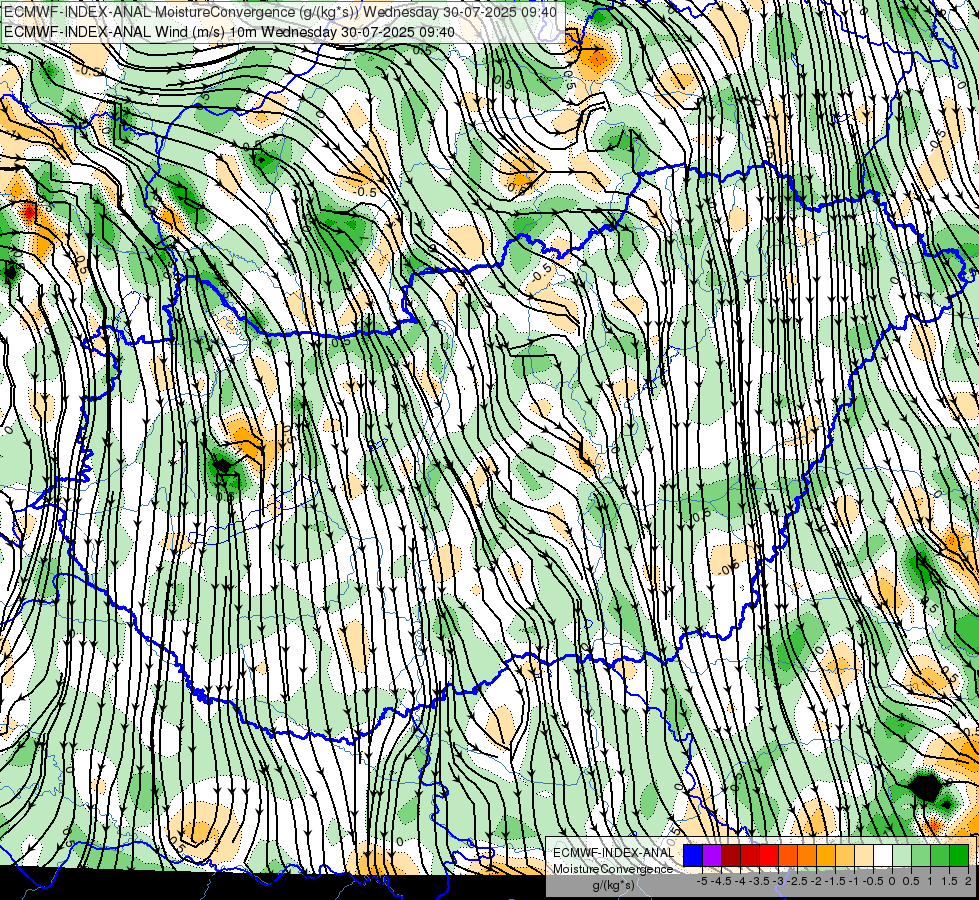Click the legend label ECMWF-INDEX-ANAL
979x900 pixels.
coord(613,853)
